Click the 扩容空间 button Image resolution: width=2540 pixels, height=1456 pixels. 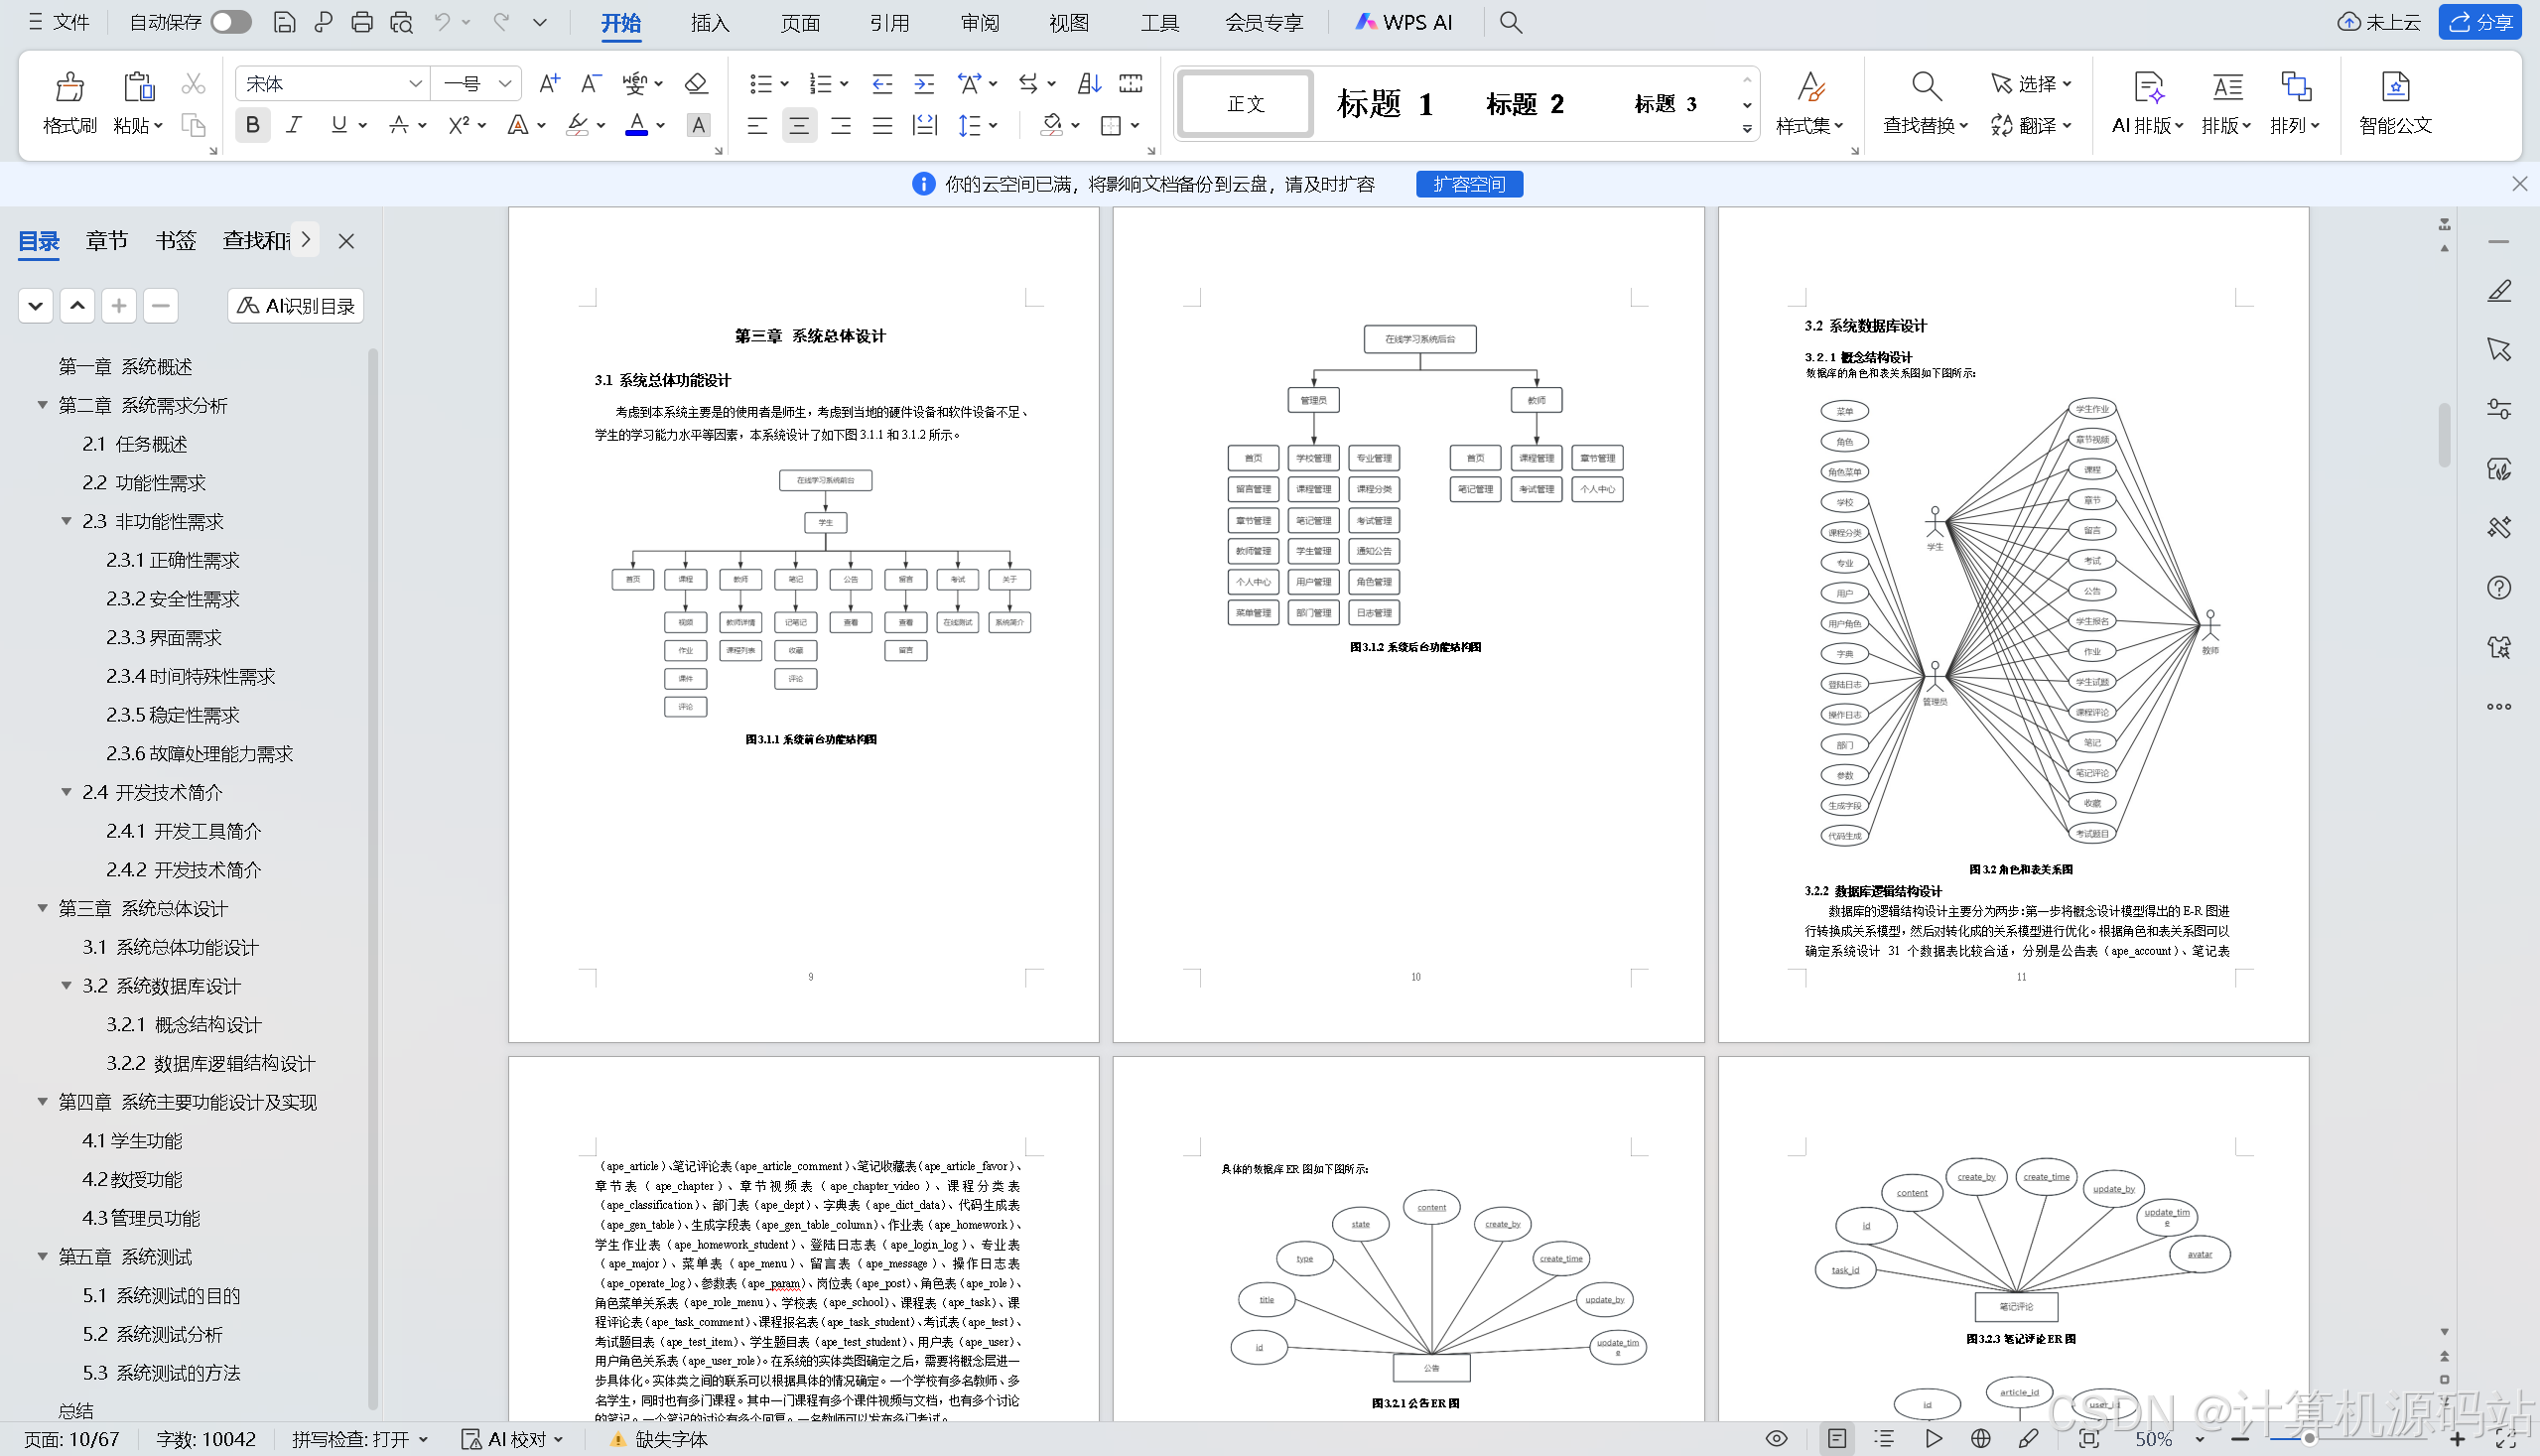coord(1468,184)
